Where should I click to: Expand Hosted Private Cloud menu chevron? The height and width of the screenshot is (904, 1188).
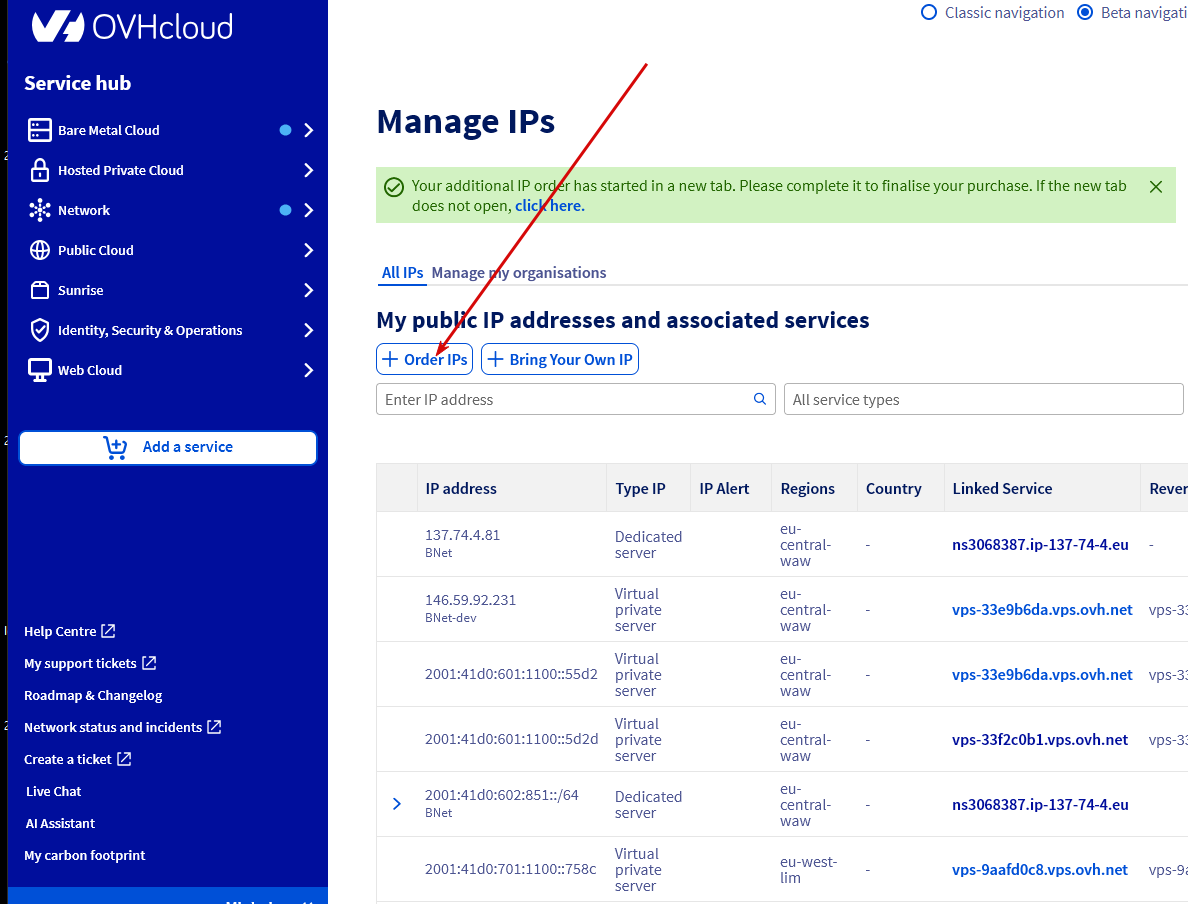308,170
